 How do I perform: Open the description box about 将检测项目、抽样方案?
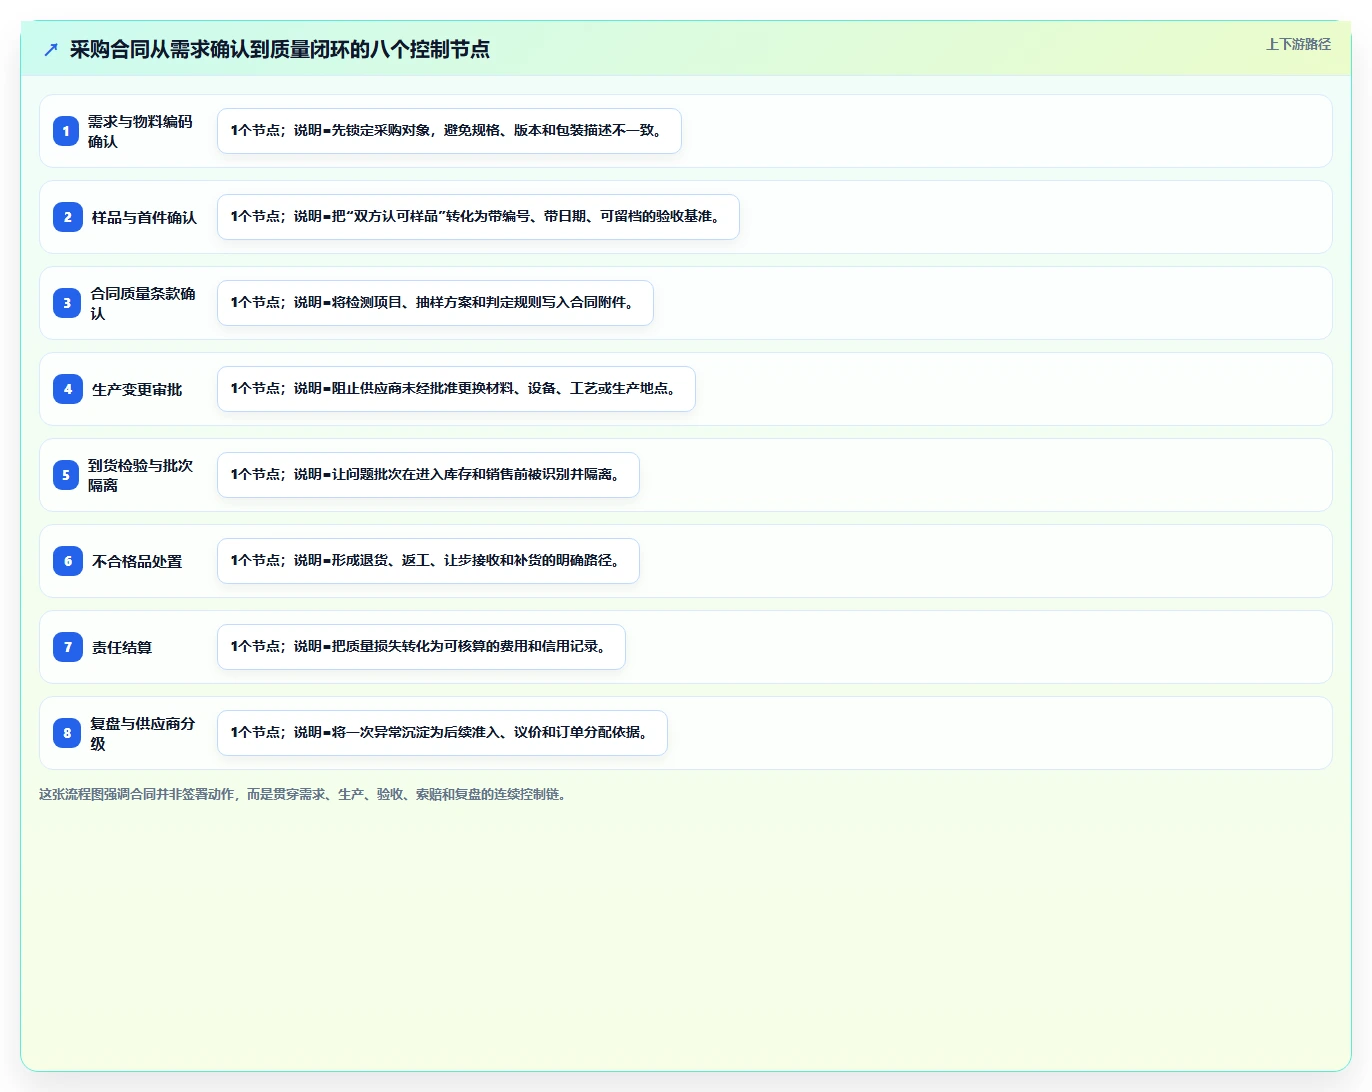tap(435, 303)
